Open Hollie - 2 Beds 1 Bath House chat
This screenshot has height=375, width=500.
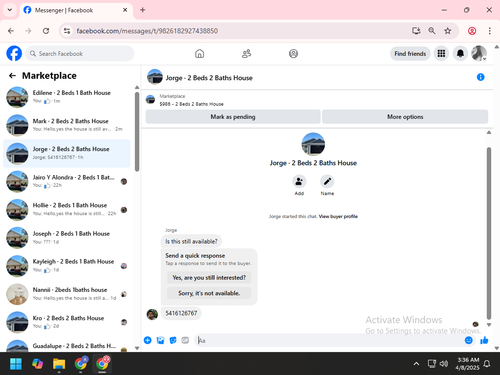click(67, 210)
